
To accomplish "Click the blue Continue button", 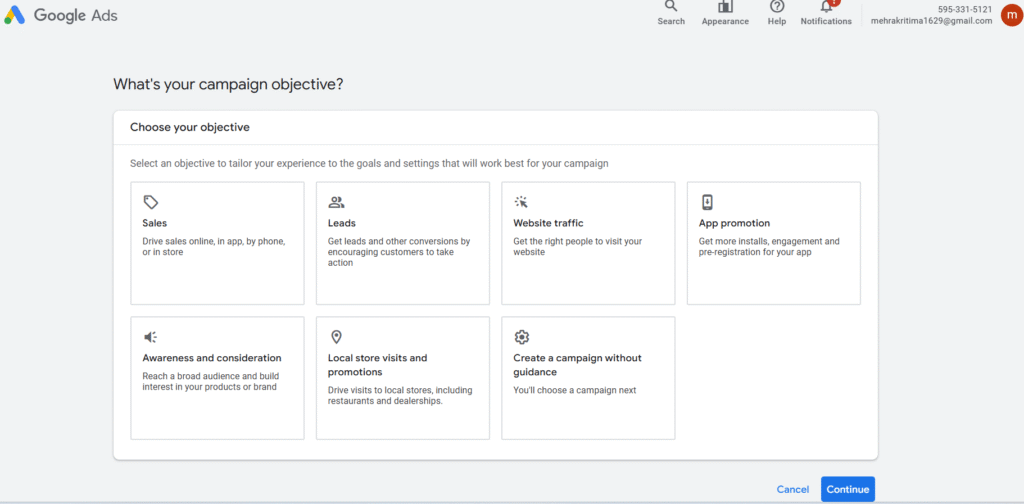I will tap(848, 490).
